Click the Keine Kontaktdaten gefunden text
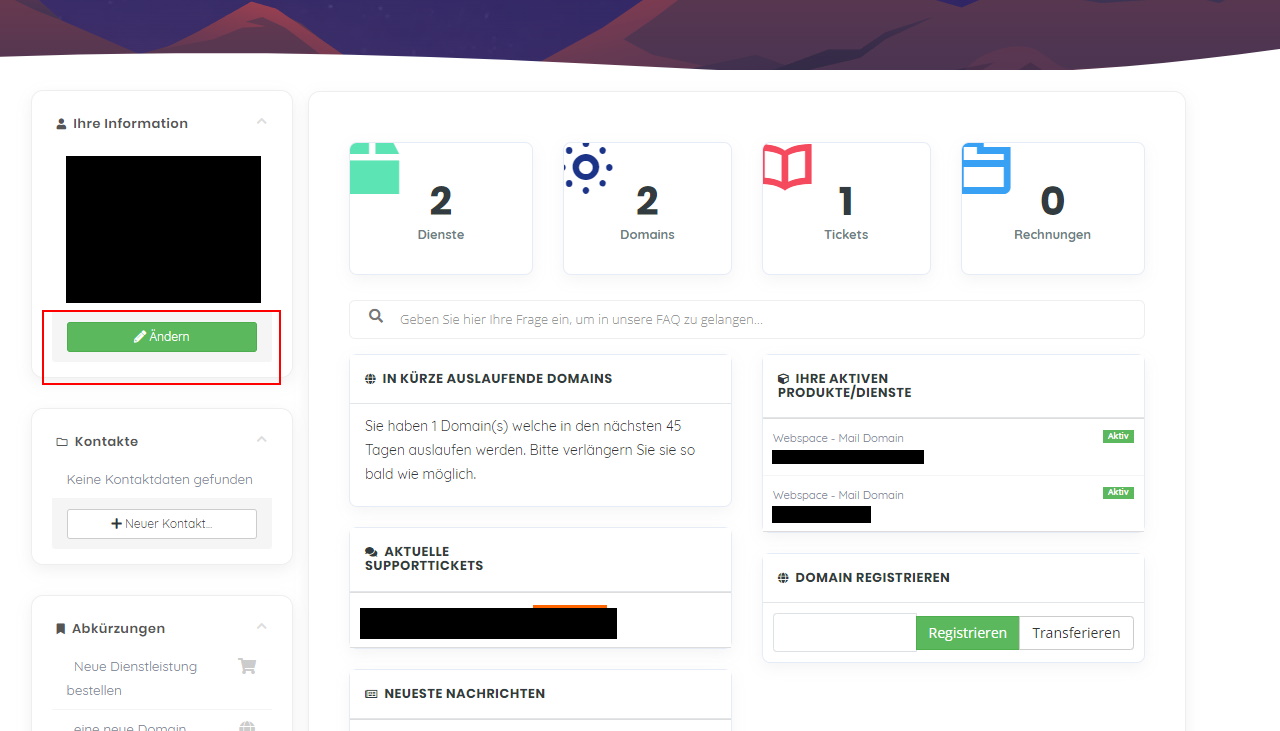Viewport: 1280px width, 731px height. 160,480
